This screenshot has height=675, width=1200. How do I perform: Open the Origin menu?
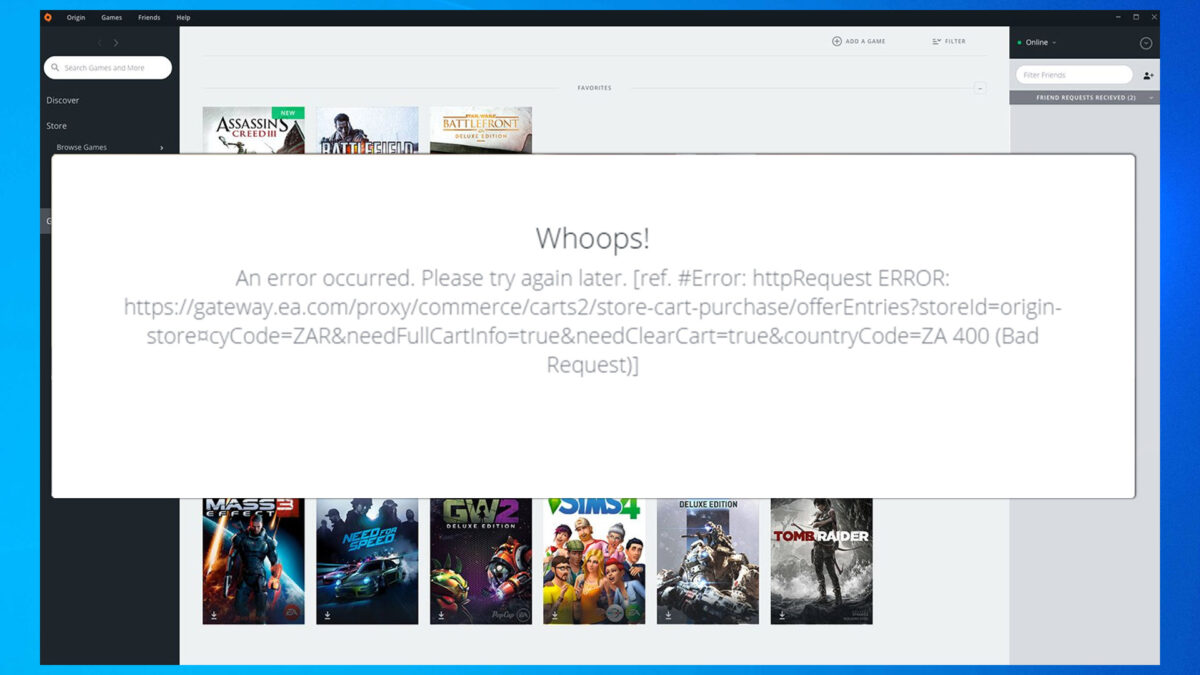click(x=76, y=17)
